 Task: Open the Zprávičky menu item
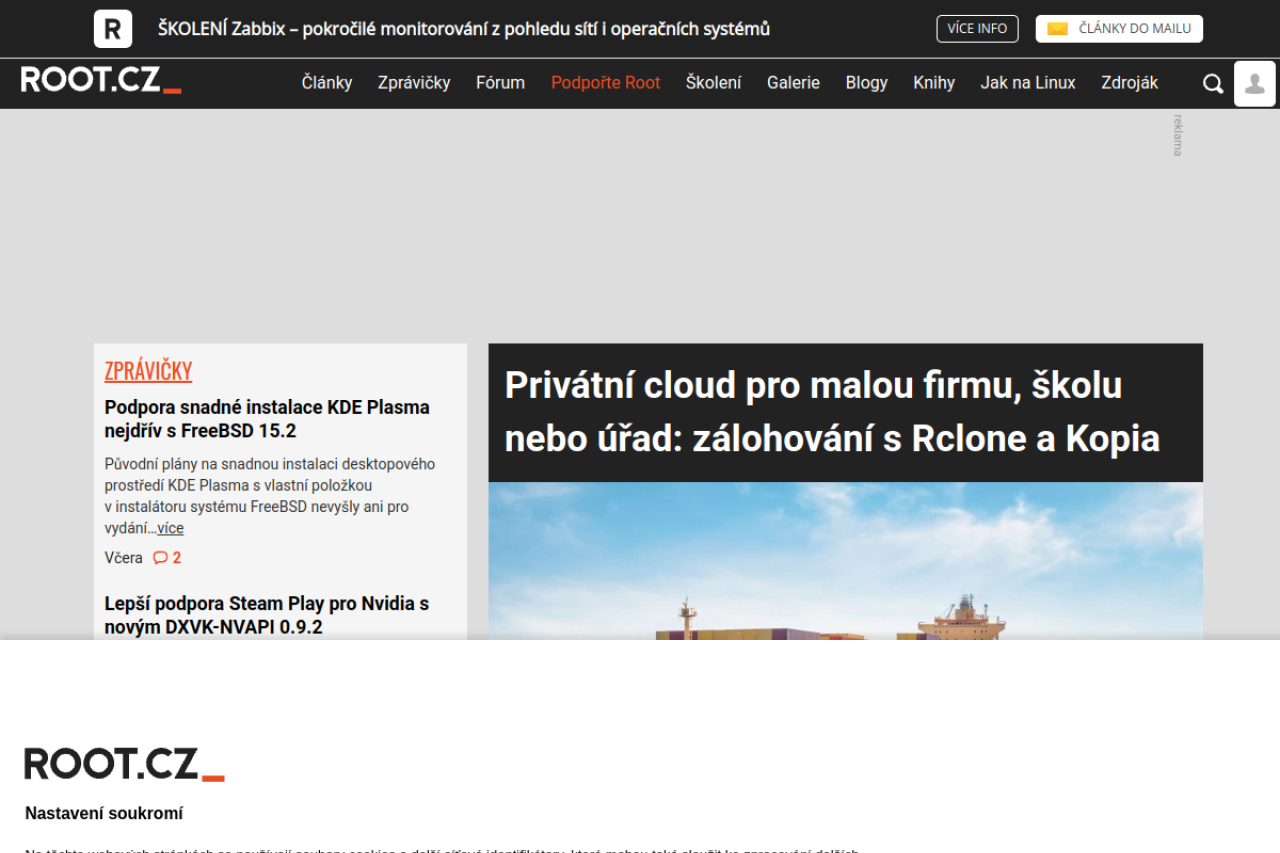tap(414, 83)
